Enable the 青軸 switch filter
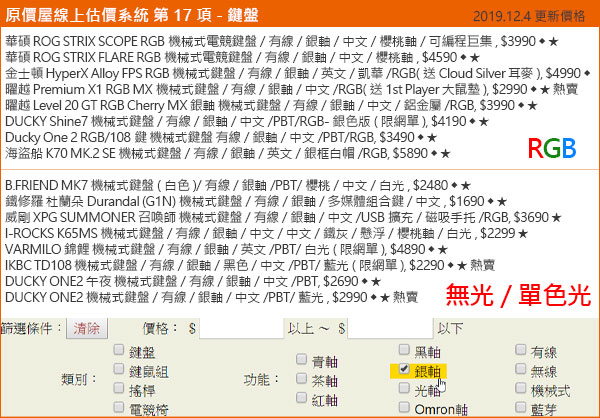This screenshot has height=418, width=600. tap(302, 359)
